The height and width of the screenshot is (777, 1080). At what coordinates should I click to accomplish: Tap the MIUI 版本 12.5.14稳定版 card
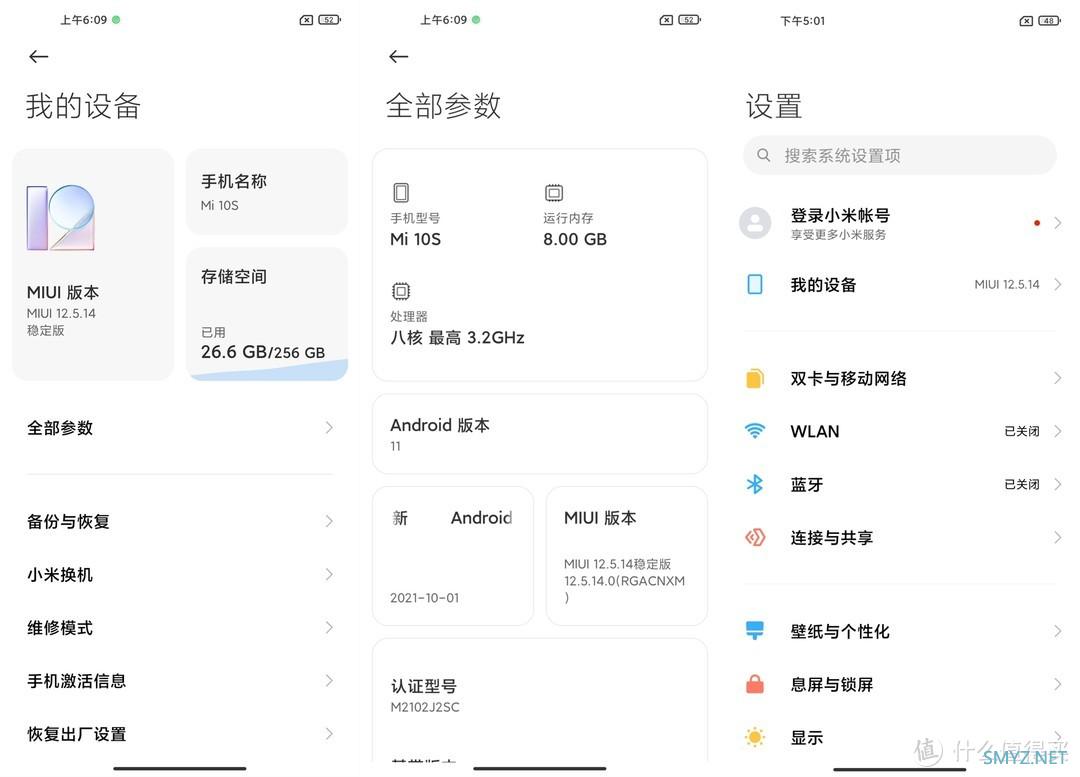(x=626, y=556)
